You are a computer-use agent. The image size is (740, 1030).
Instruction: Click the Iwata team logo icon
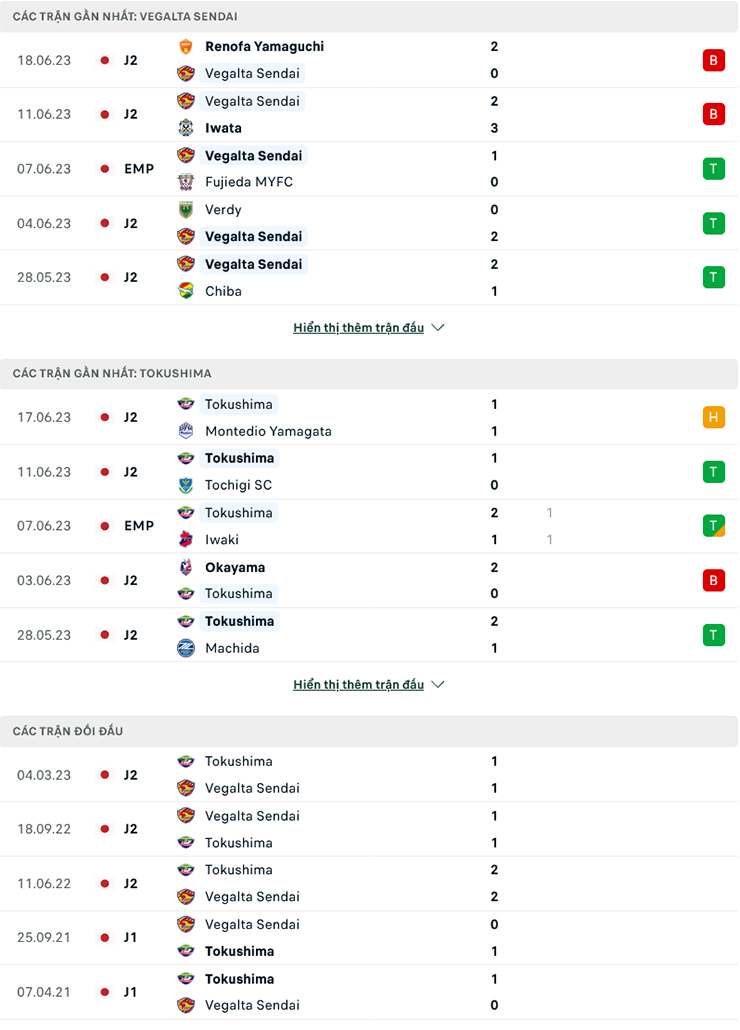[x=186, y=128]
